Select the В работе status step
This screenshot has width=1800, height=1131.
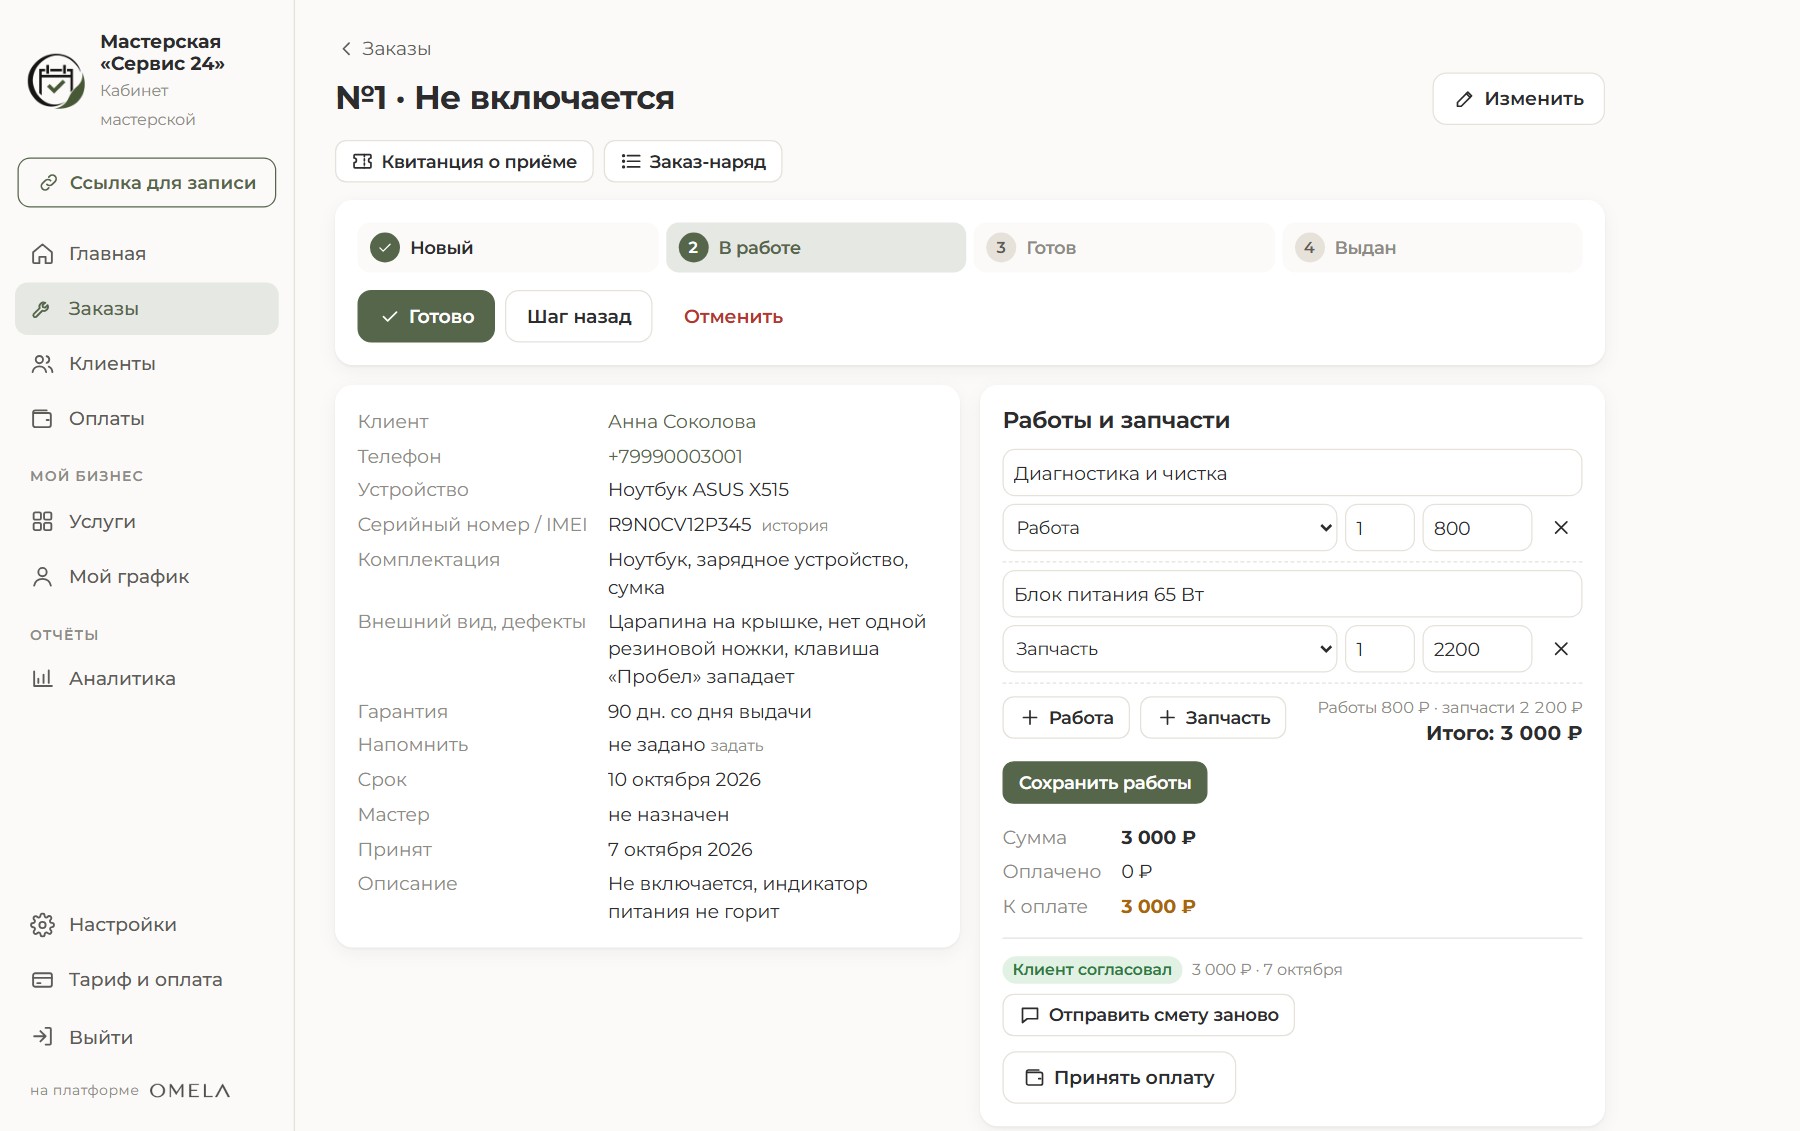click(x=816, y=248)
